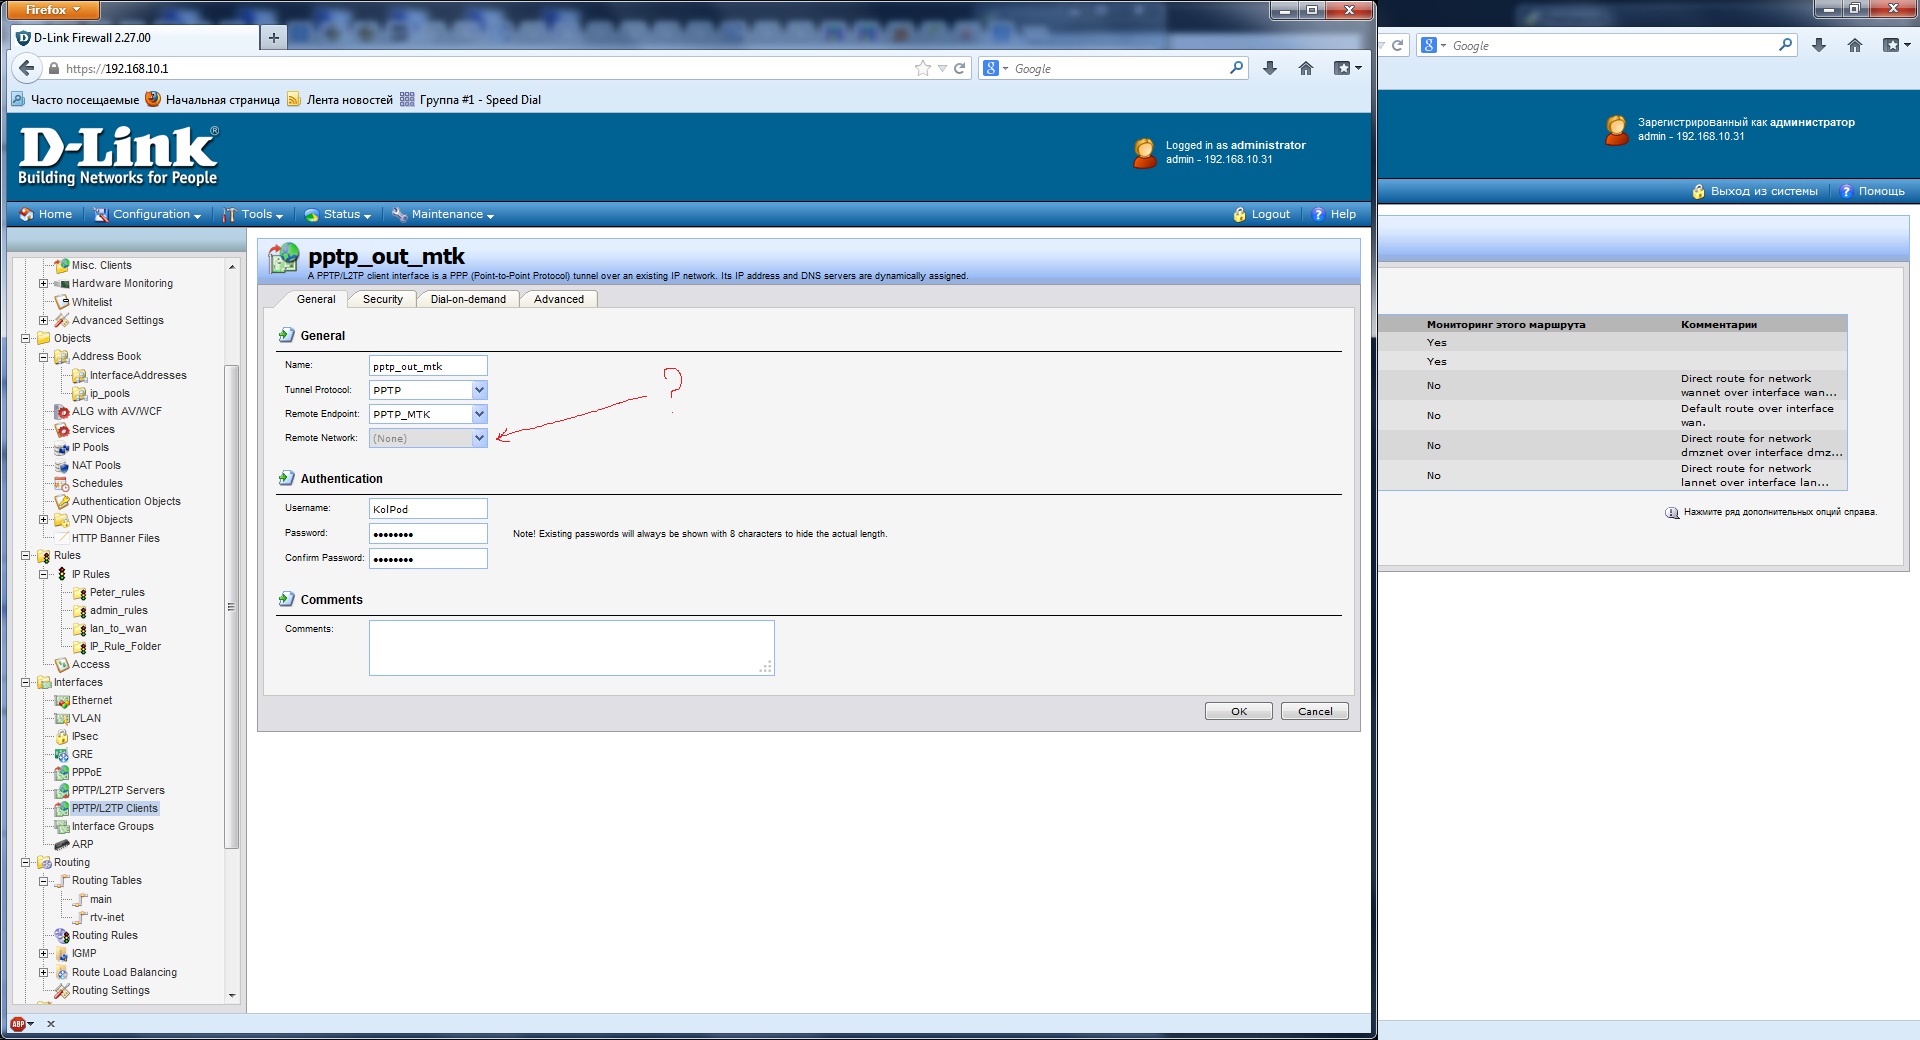Image resolution: width=1920 pixels, height=1040 pixels.
Task: Click download arrow in background browser window
Action: pos(1819,45)
